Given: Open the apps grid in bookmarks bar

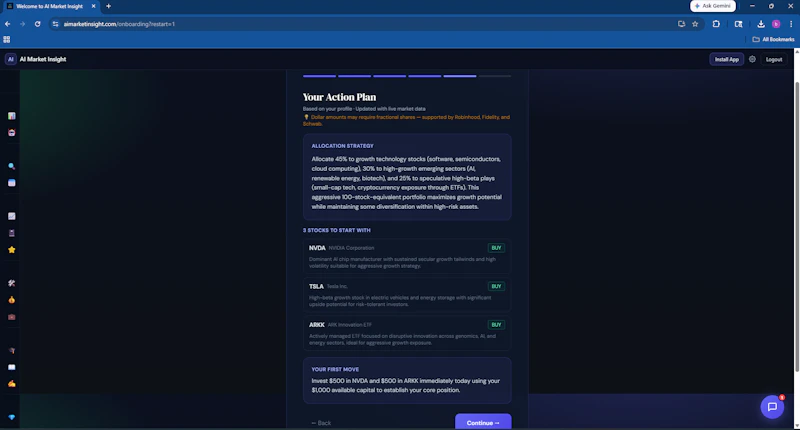Looking at the screenshot, I should point(7,39).
